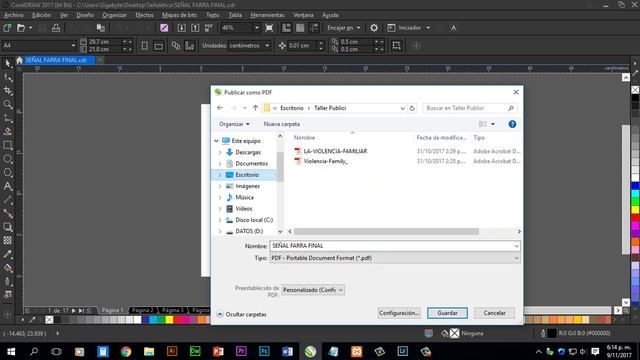Open the Encajar en dropdown
The height and width of the screenshot is (360, 640).
[358, 28]
